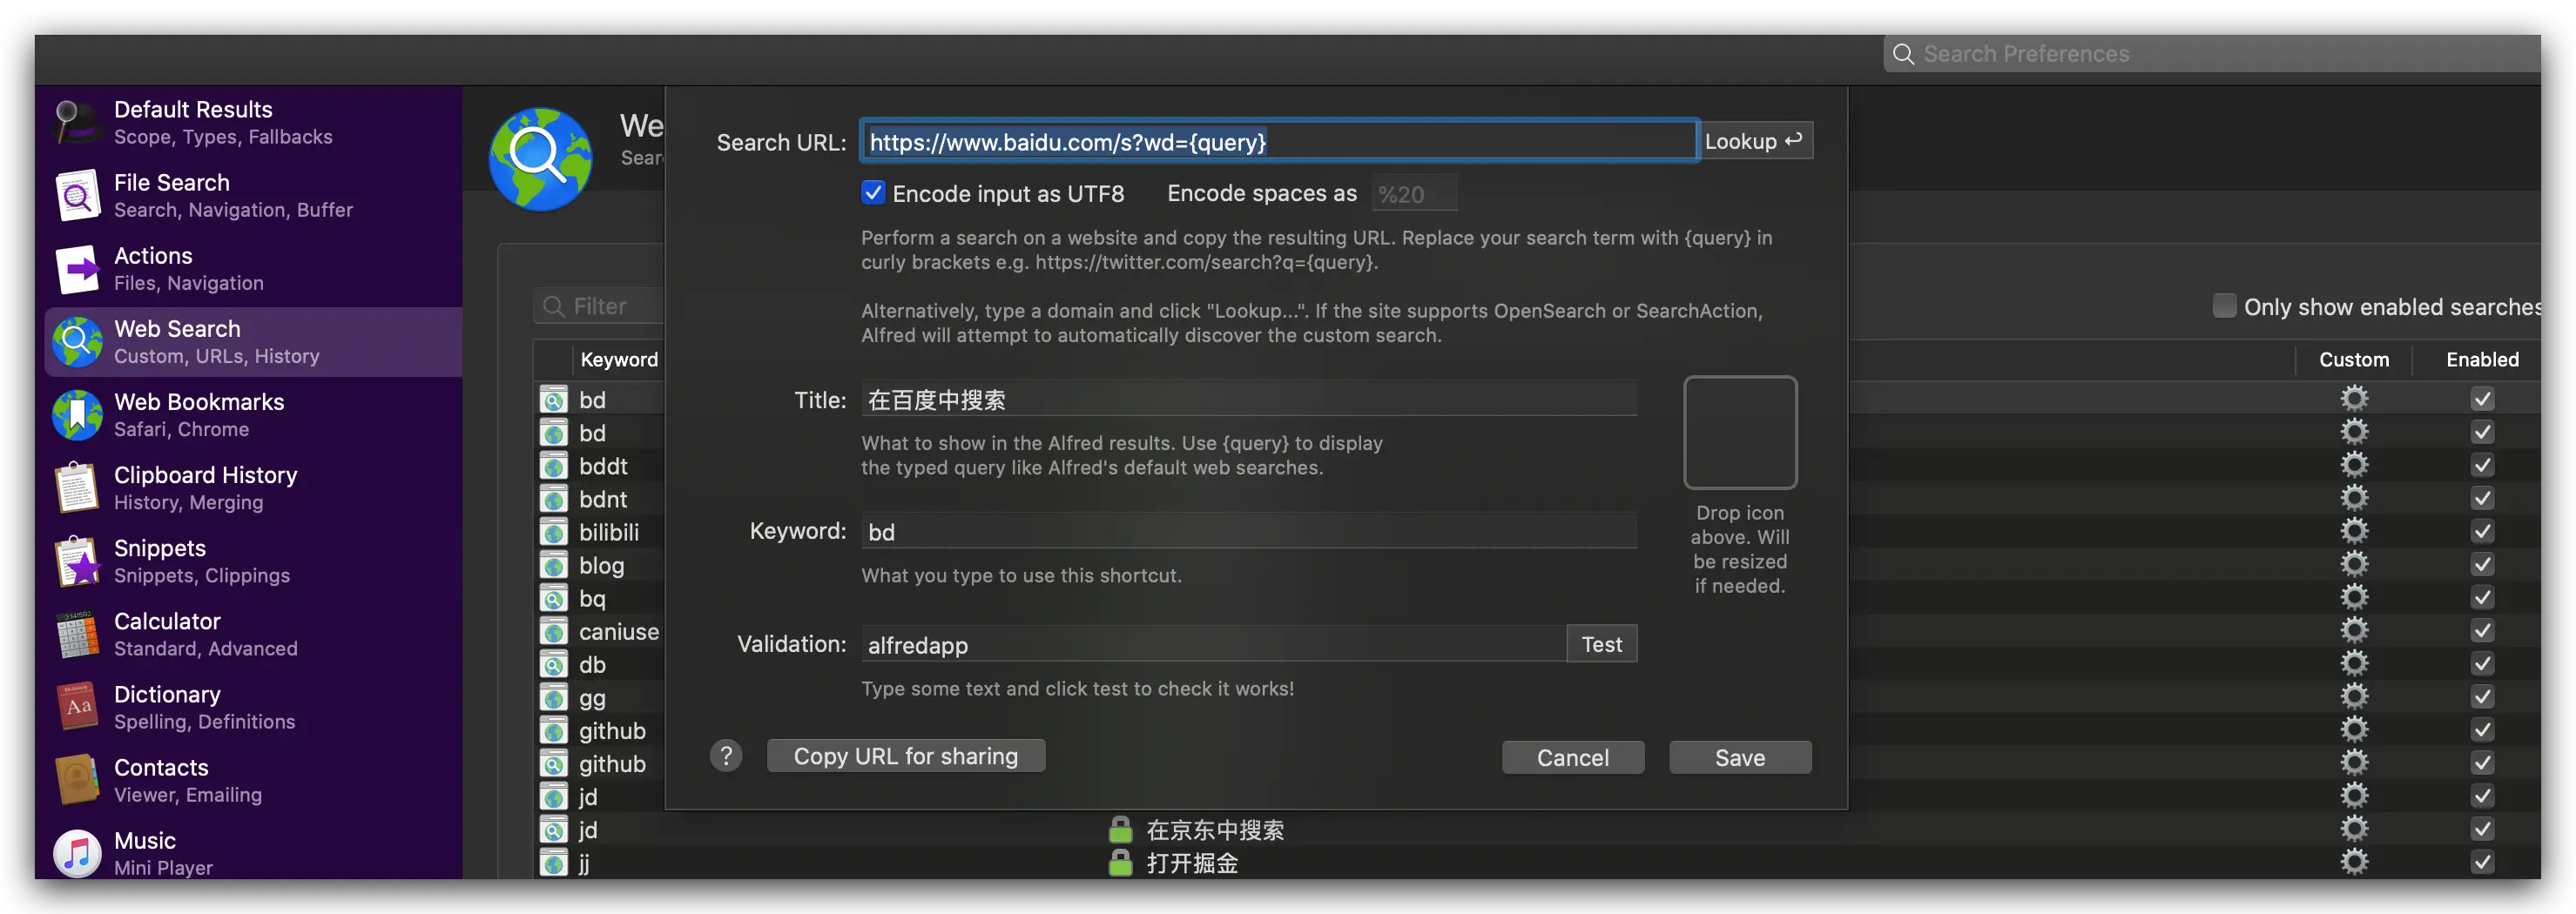Click the Encode spaces as field
This screenshot has height=914, width=2576.
[1414, 194]
